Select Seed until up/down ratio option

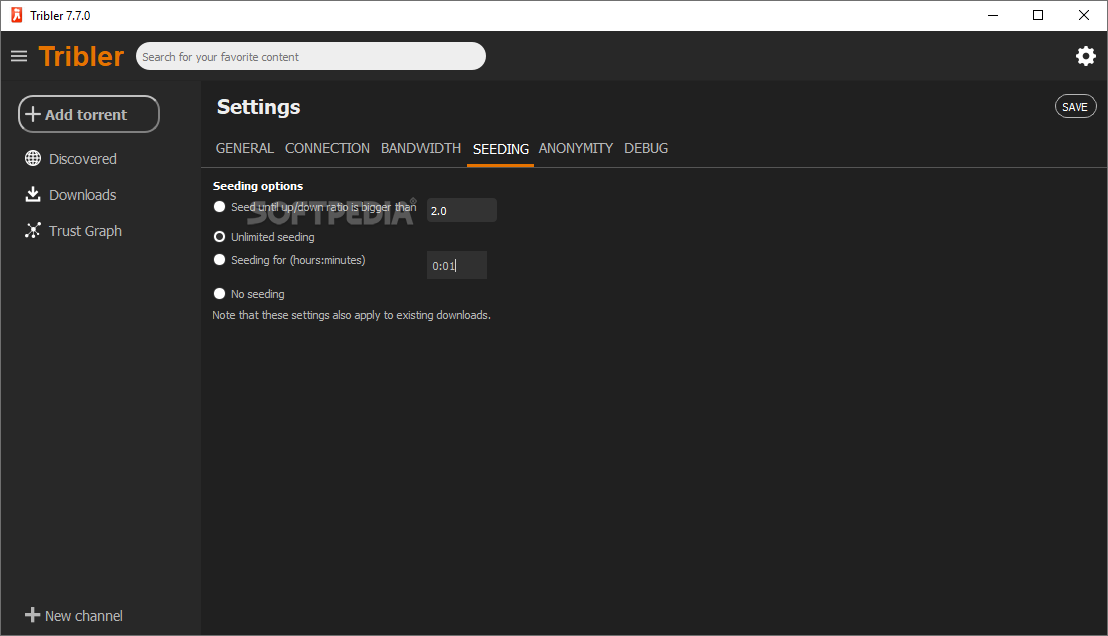click(219, 207)
